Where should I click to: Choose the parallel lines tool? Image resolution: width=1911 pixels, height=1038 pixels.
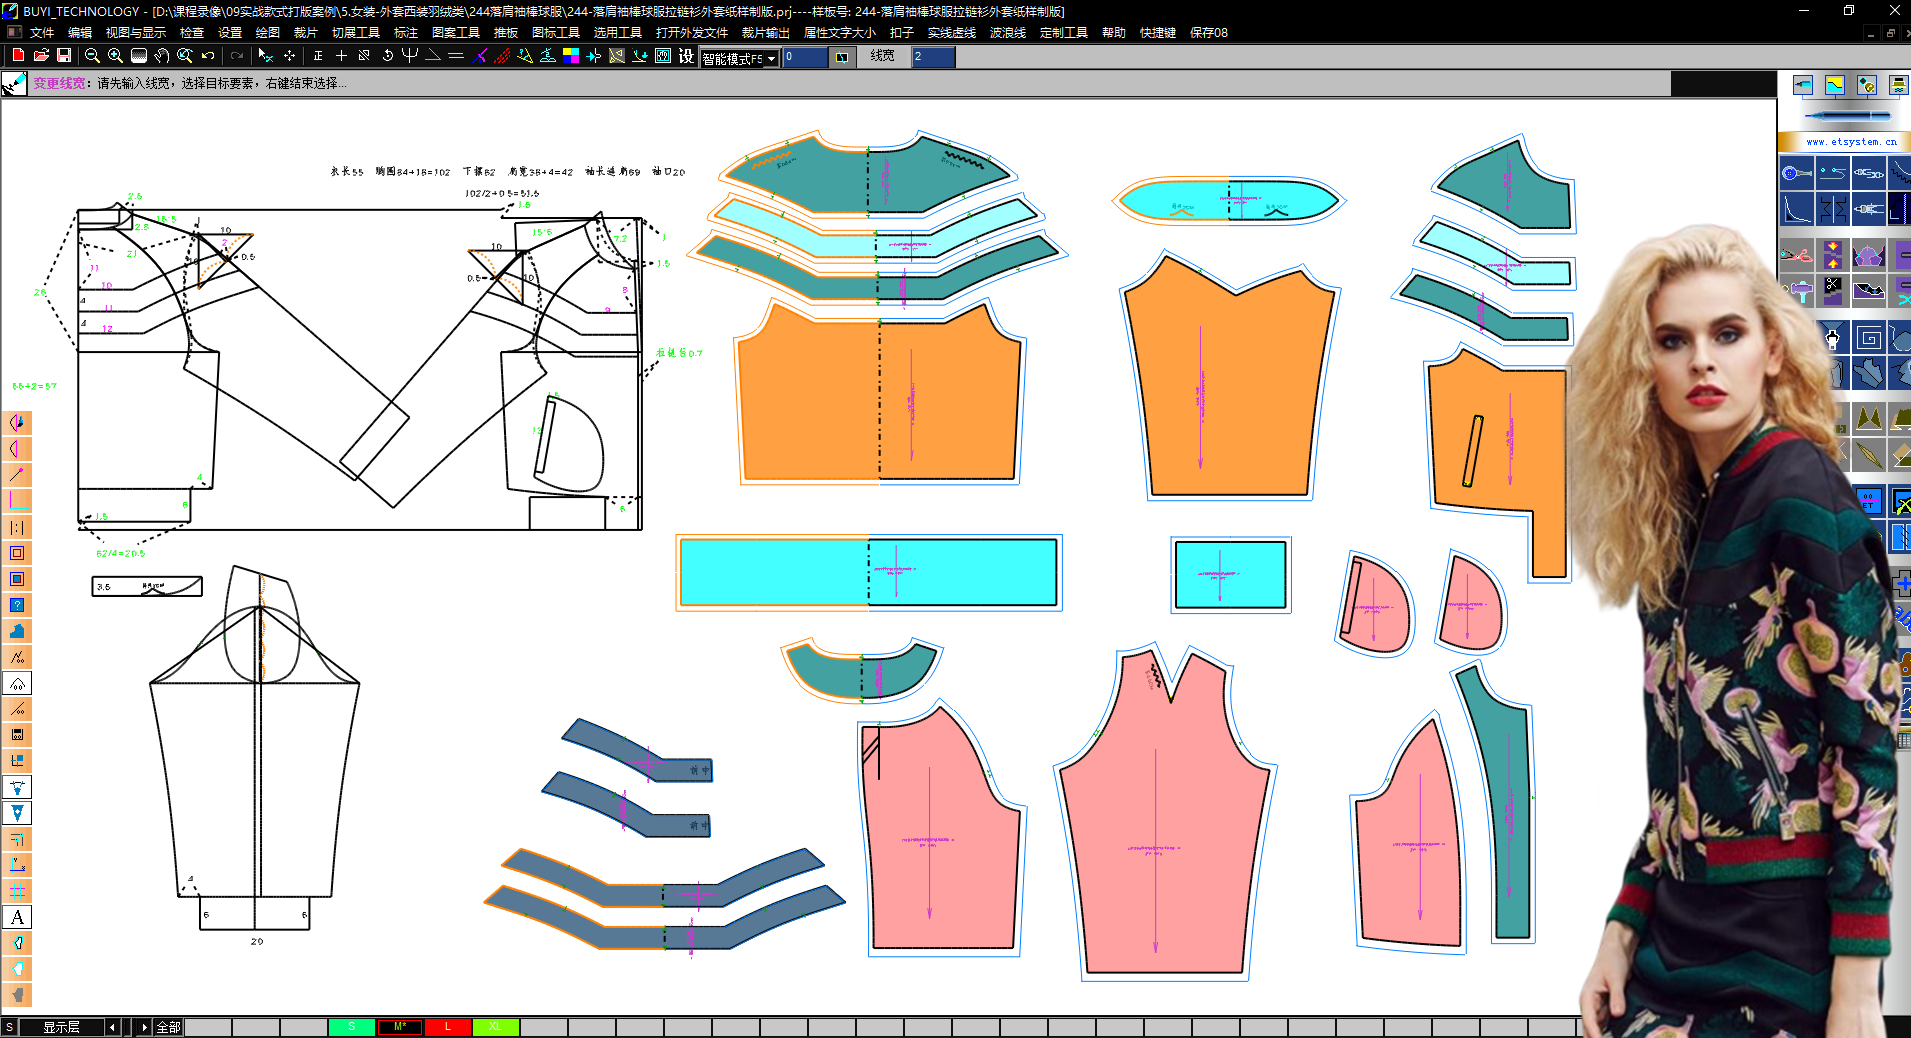(x=456, y=56)
